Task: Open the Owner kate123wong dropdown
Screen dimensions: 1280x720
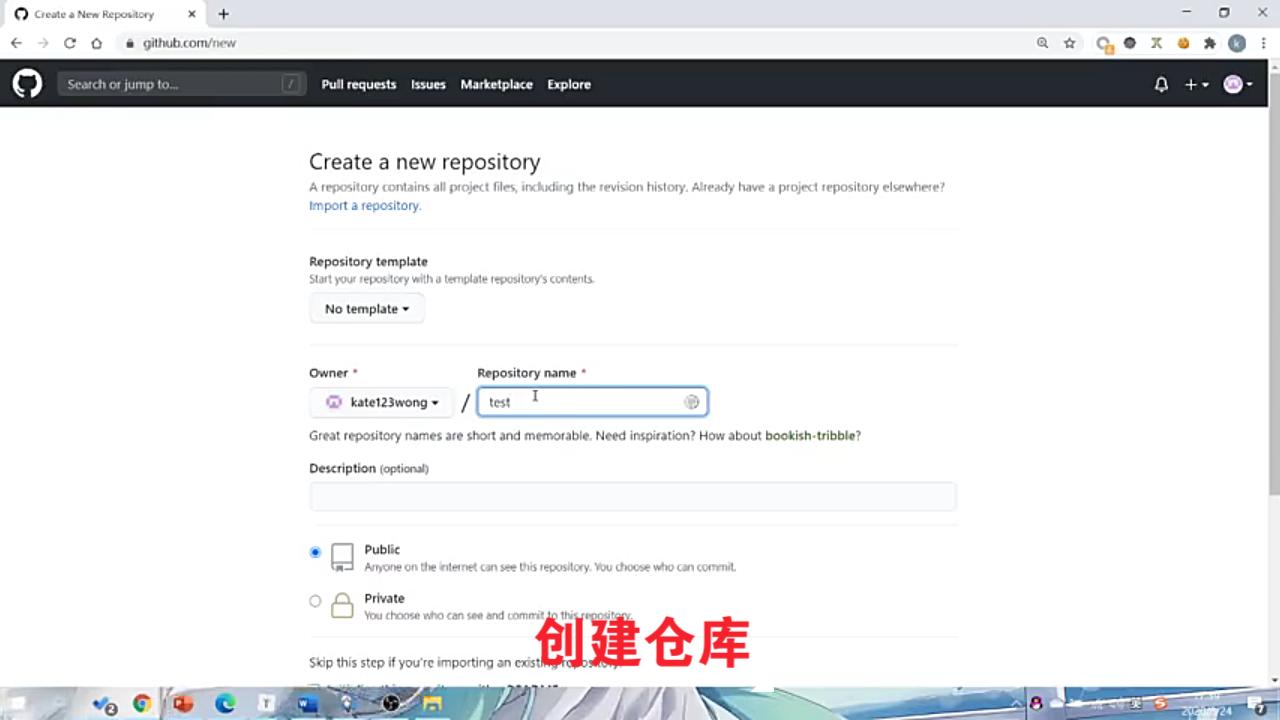Action: (381, 402)
